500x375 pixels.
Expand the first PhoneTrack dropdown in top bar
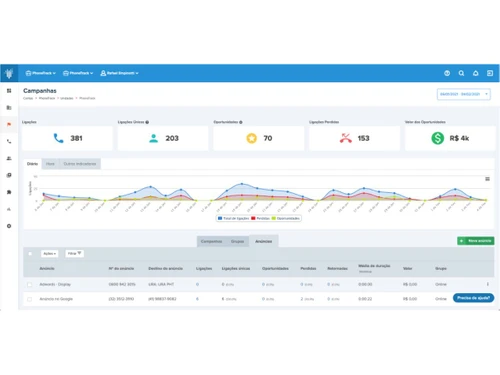pyautogui.click(x=41, y=73)
